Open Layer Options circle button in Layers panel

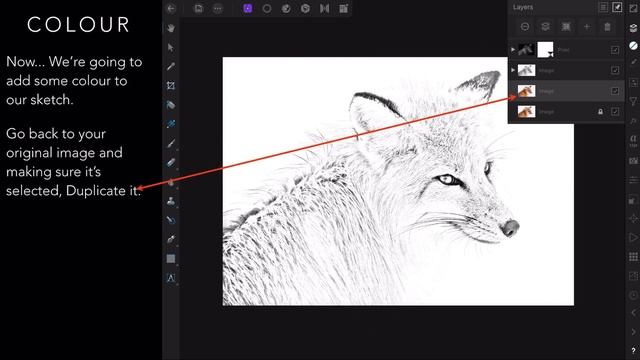[525, 27]
